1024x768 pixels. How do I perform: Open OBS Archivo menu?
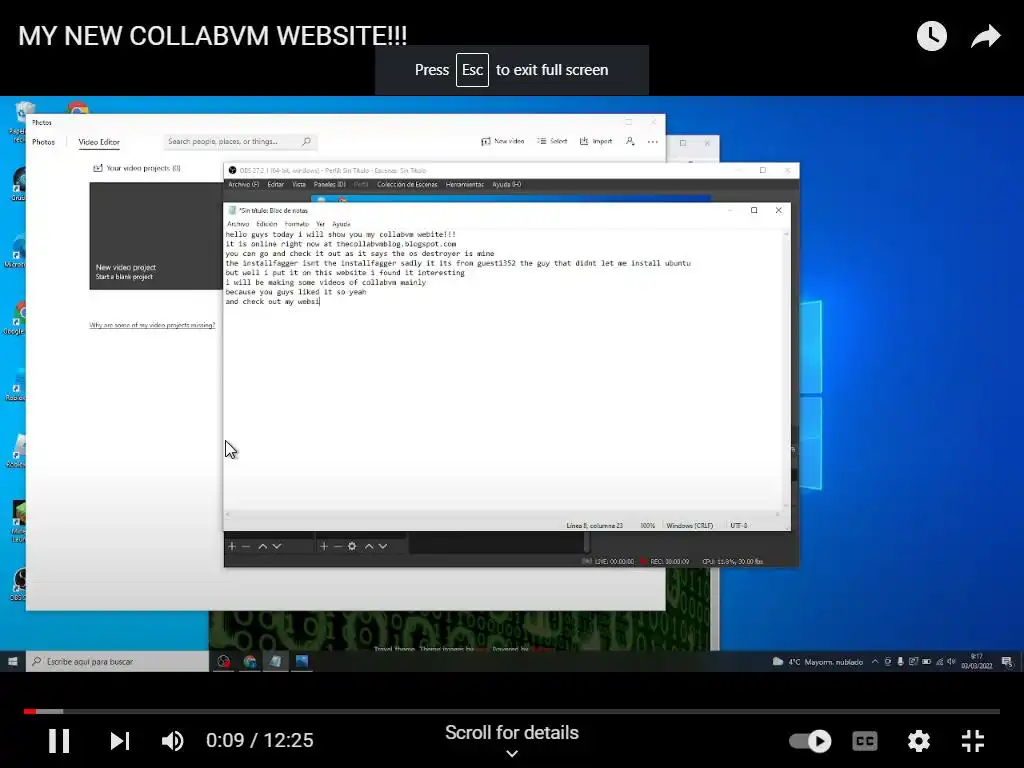(x=243, y=185)
